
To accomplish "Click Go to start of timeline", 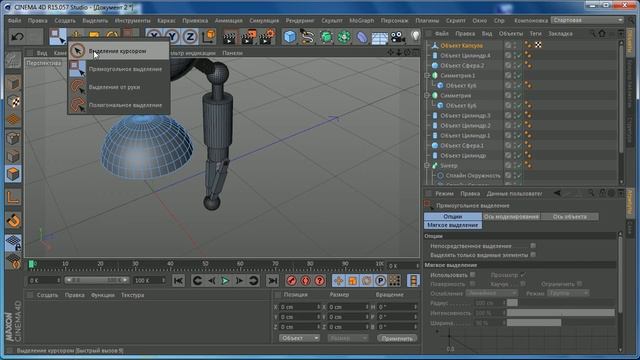I will click(x=178, y=281).
